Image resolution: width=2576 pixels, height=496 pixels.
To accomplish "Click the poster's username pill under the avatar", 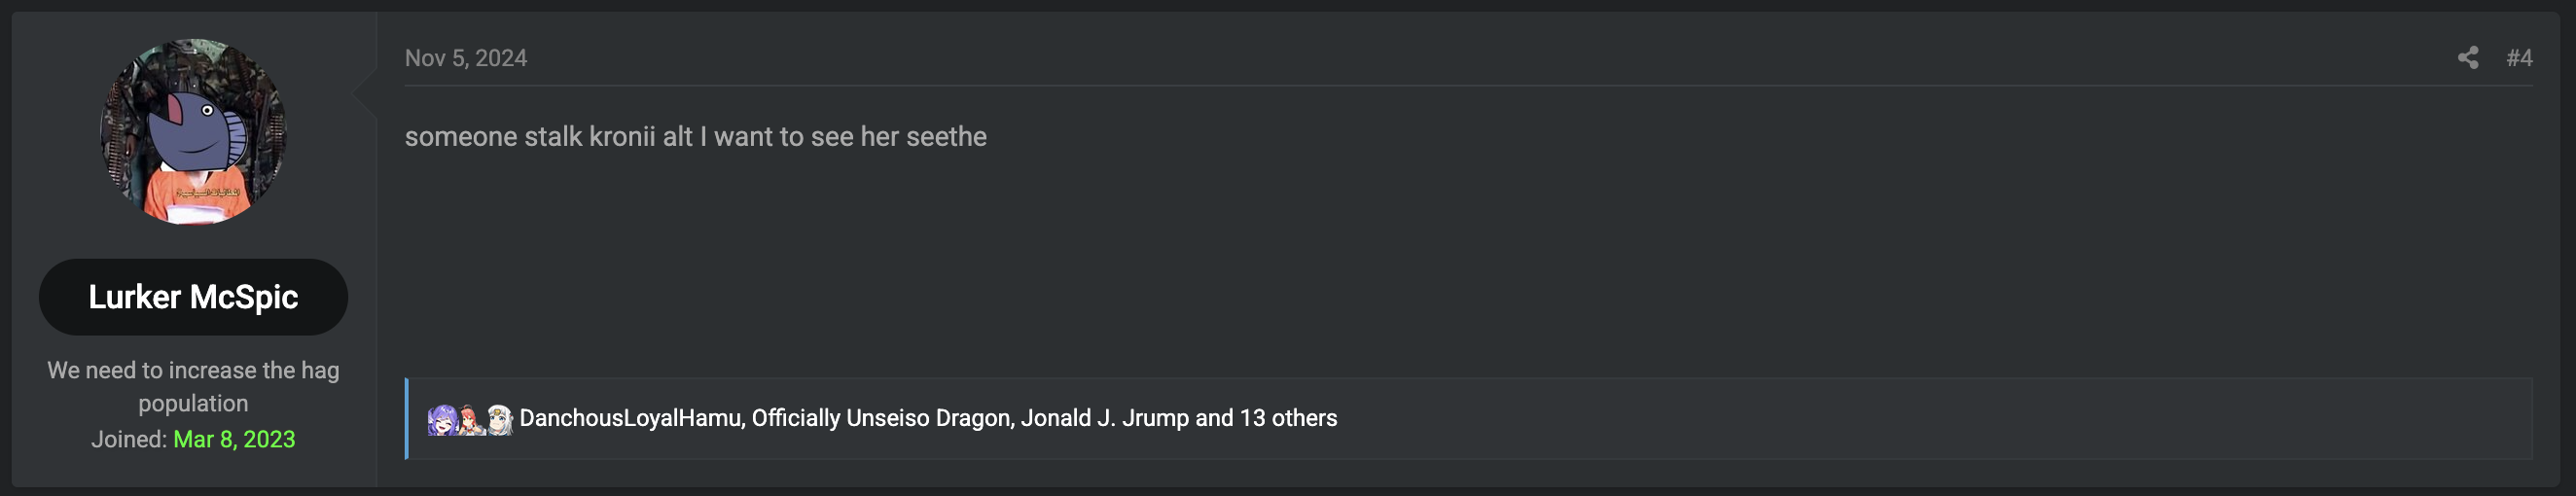I will pos(193,297).
